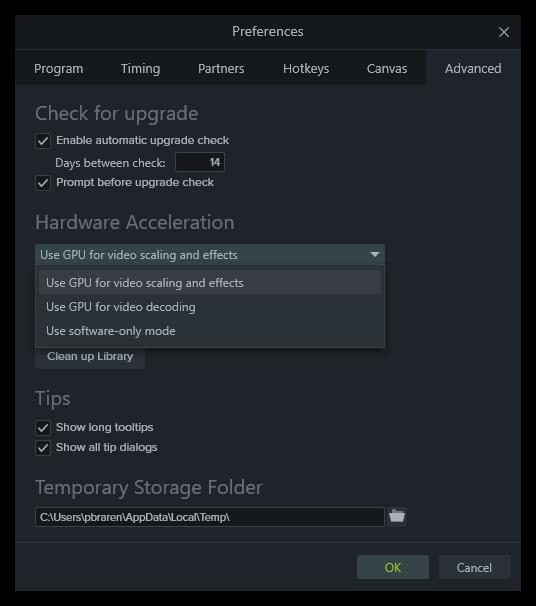The image size is (536, 606).
Task: Collapse the Hardware Acceleration dropdown arrow
Action: click(x=374, y=254)
